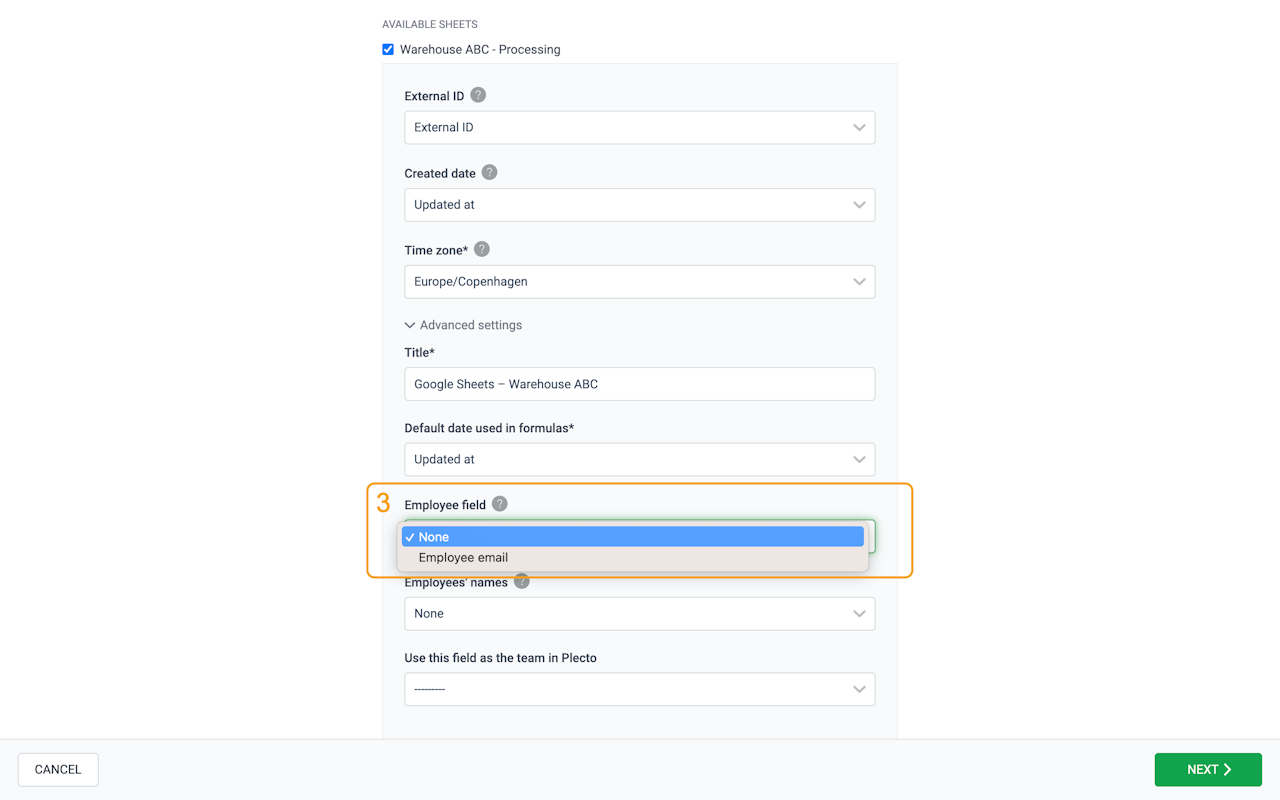Screen dimensions: 1280x800
Task: Open the Created date dropdown
Action: point(639,204)
